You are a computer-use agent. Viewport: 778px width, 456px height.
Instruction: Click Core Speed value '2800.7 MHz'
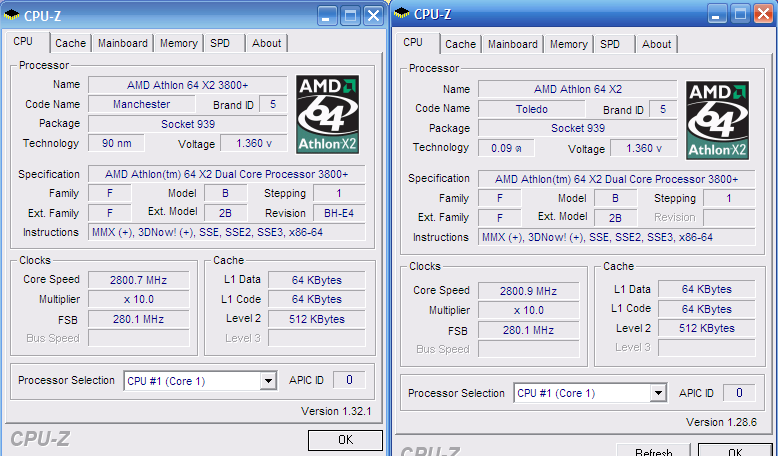138,280
